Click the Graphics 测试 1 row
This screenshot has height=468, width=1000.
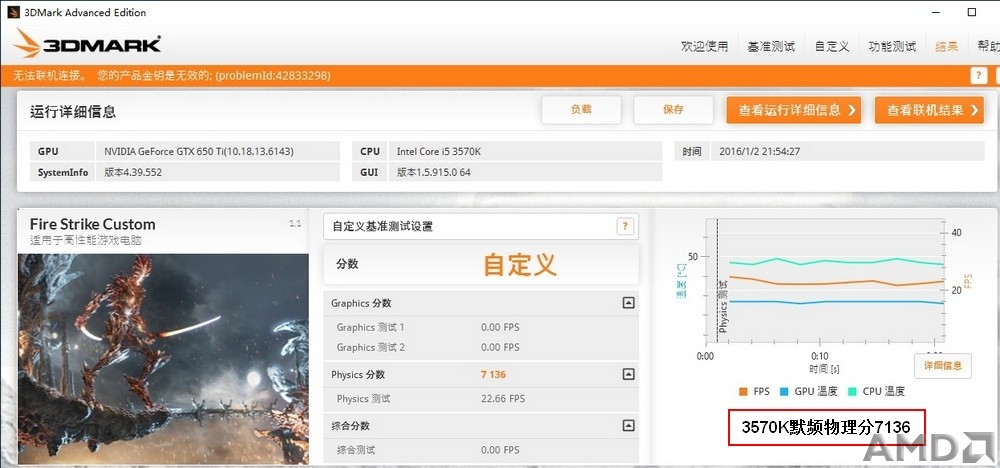pos(481,327)
